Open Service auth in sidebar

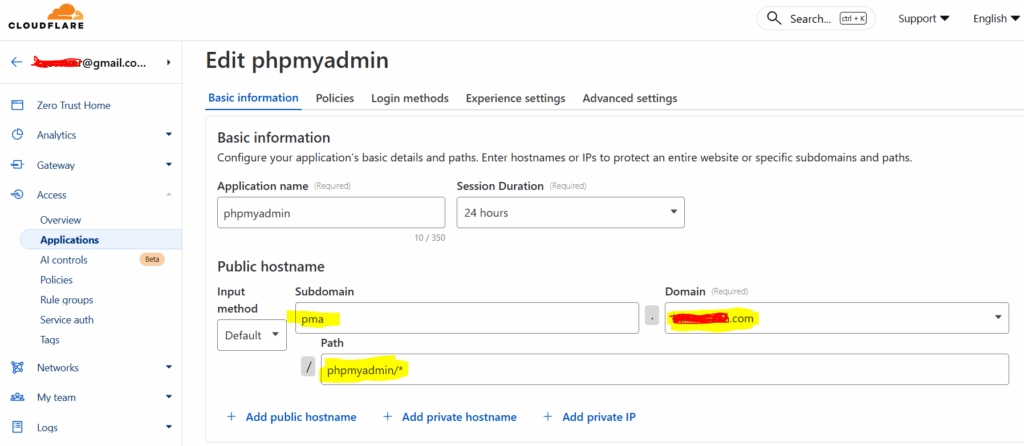click(x=67, y=320)
